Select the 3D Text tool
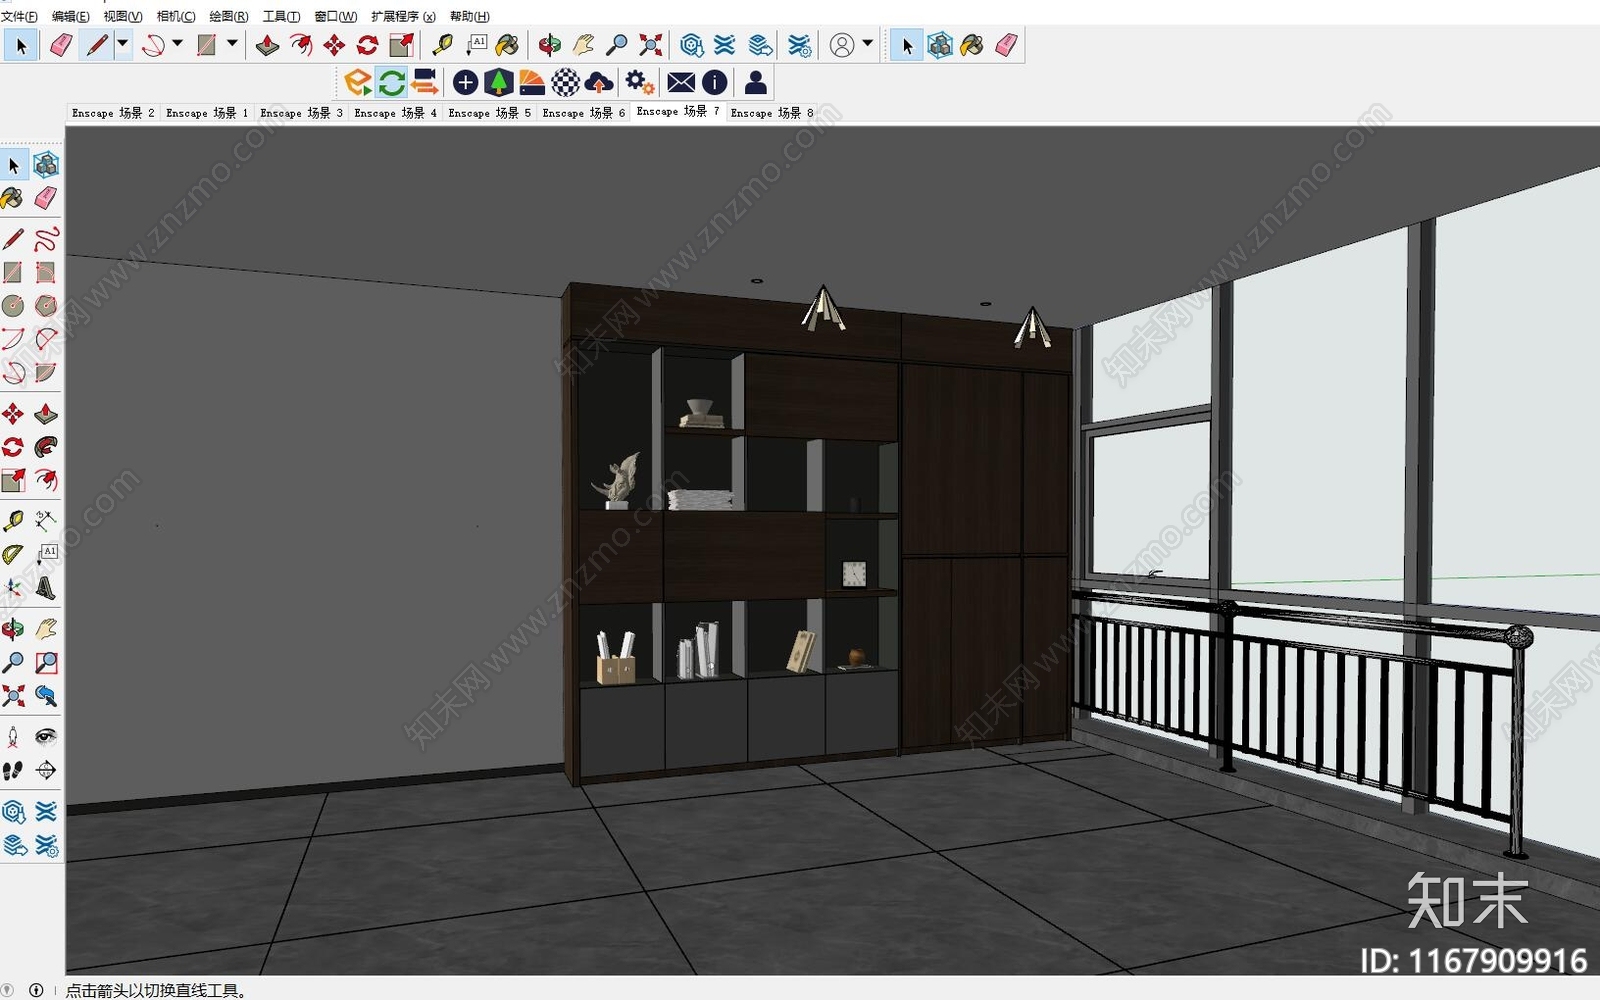 pos(46,587)
